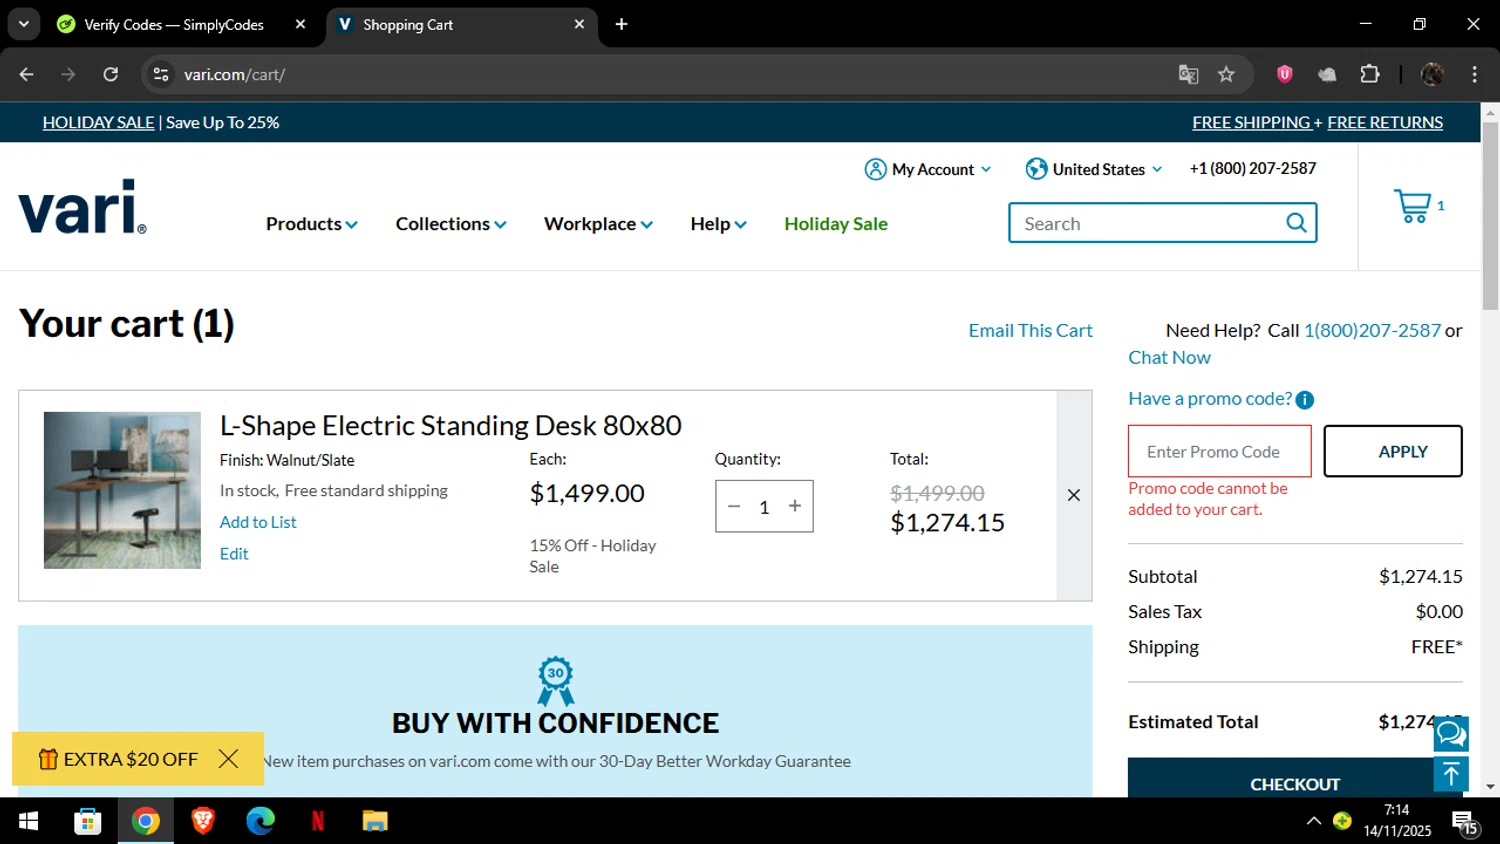Open the browser profile avatar

click(x=1432, y=74)
